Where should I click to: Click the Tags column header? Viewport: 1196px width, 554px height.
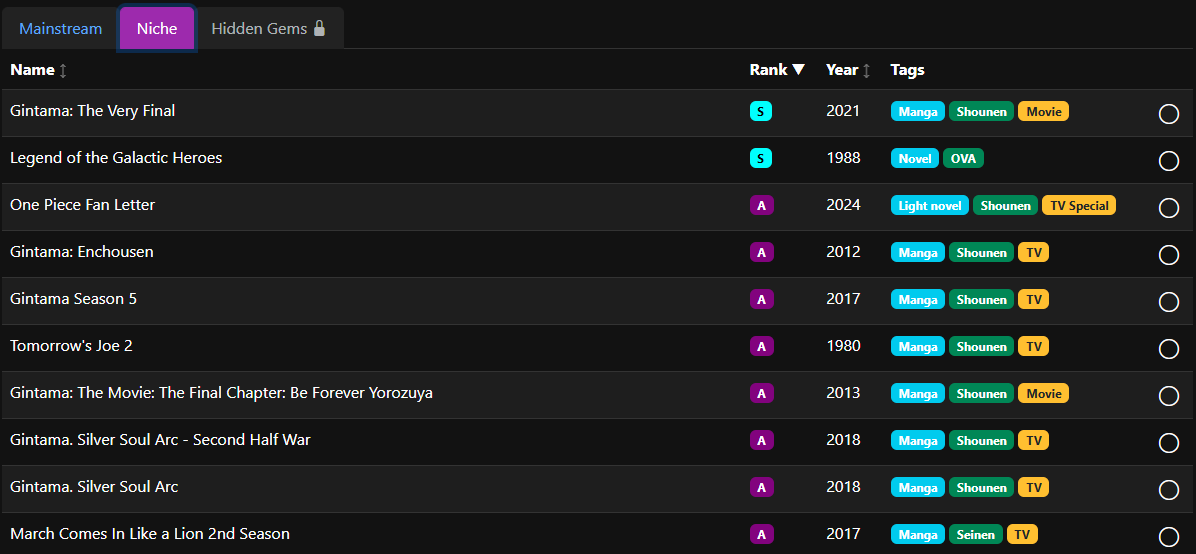click(x=908, y=70)
